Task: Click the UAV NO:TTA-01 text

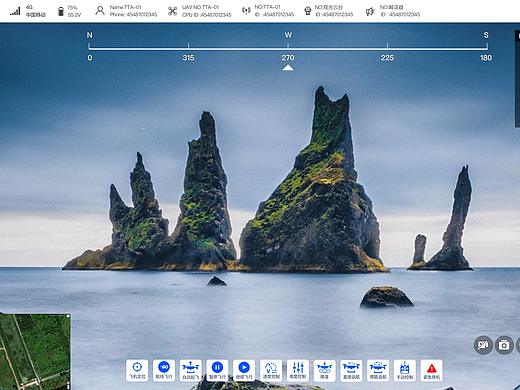Action: [x=200, y=7]
